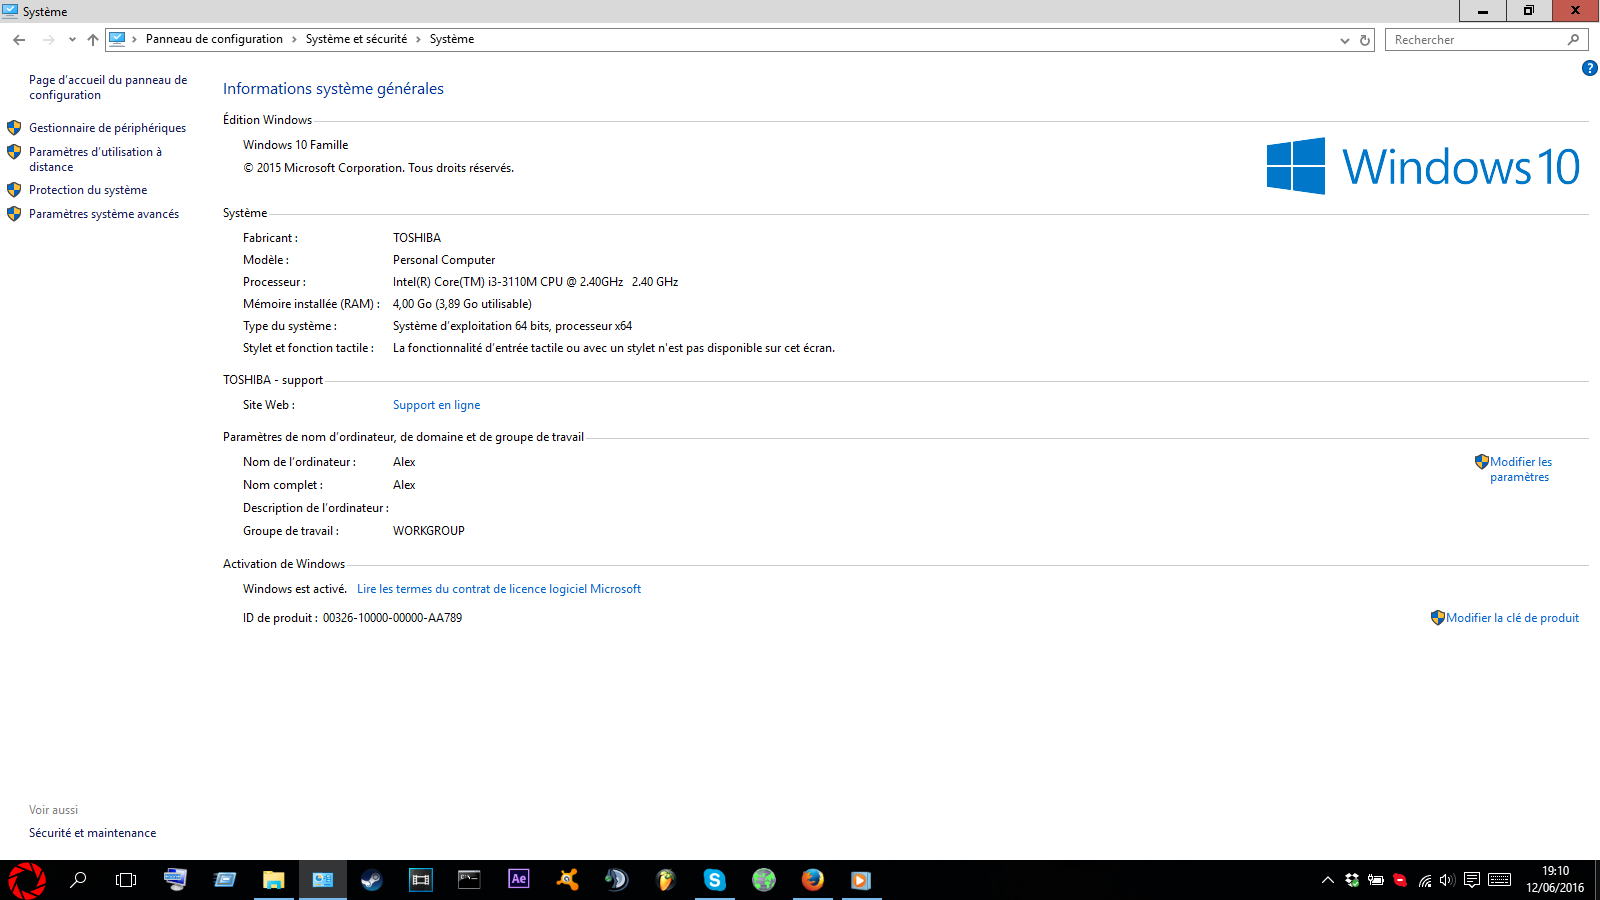Open Page d'accueil du panneau de configuration
The image size is (1600, 900).
pos(108,87)
